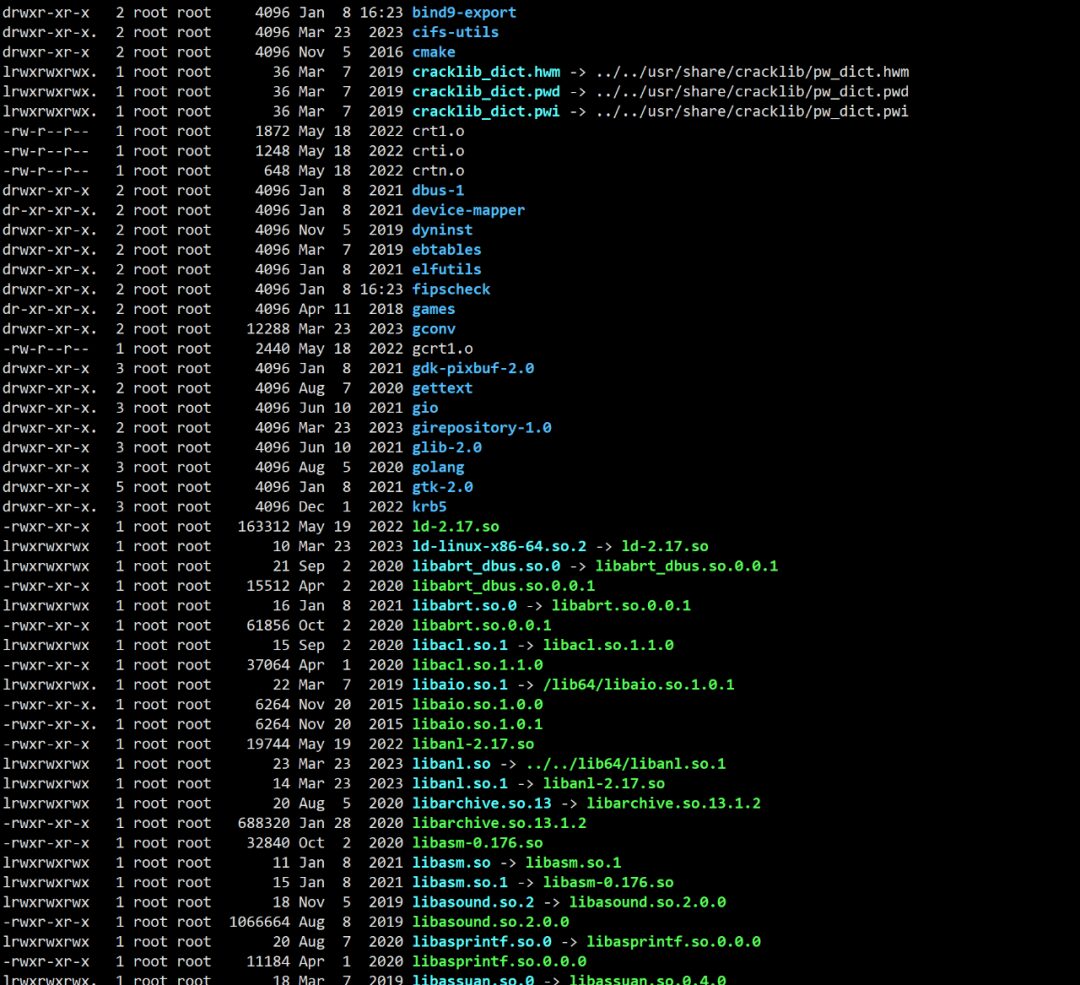Select the pw_dict.pwi target path

[x=752, y=112]
